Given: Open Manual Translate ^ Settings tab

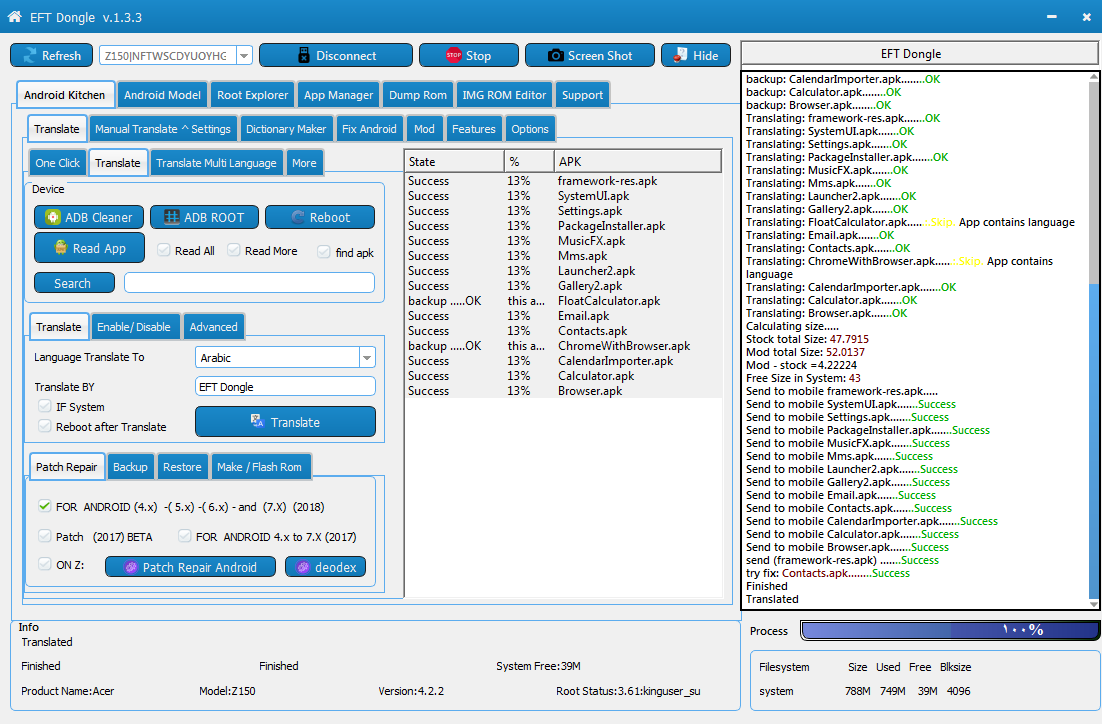Looking at the screenshot, I should [162, 129].
